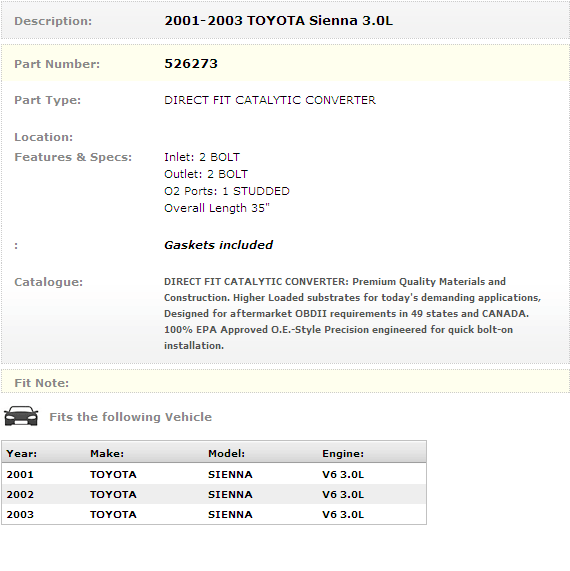Image resolution: width=570 pixels, height=571 pixels.
Task: Select the 2002 TOYOTA SIENNA row
Action: click(x=214, y=494)
